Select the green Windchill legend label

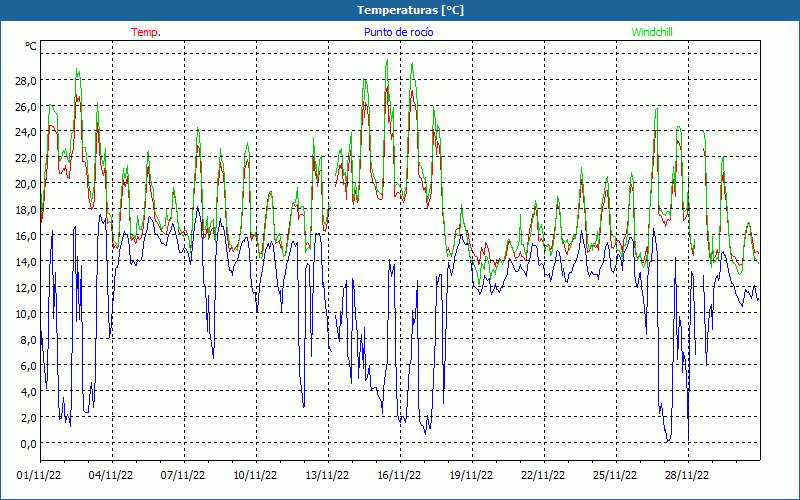652,32
